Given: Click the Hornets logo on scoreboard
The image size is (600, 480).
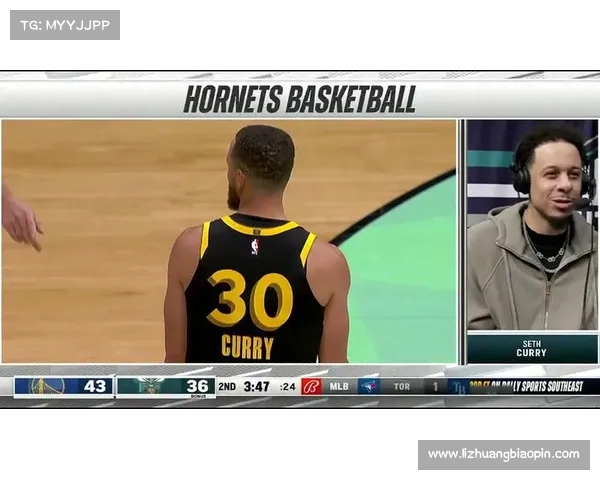Looking at the screenshot, I should pos(149,387).
